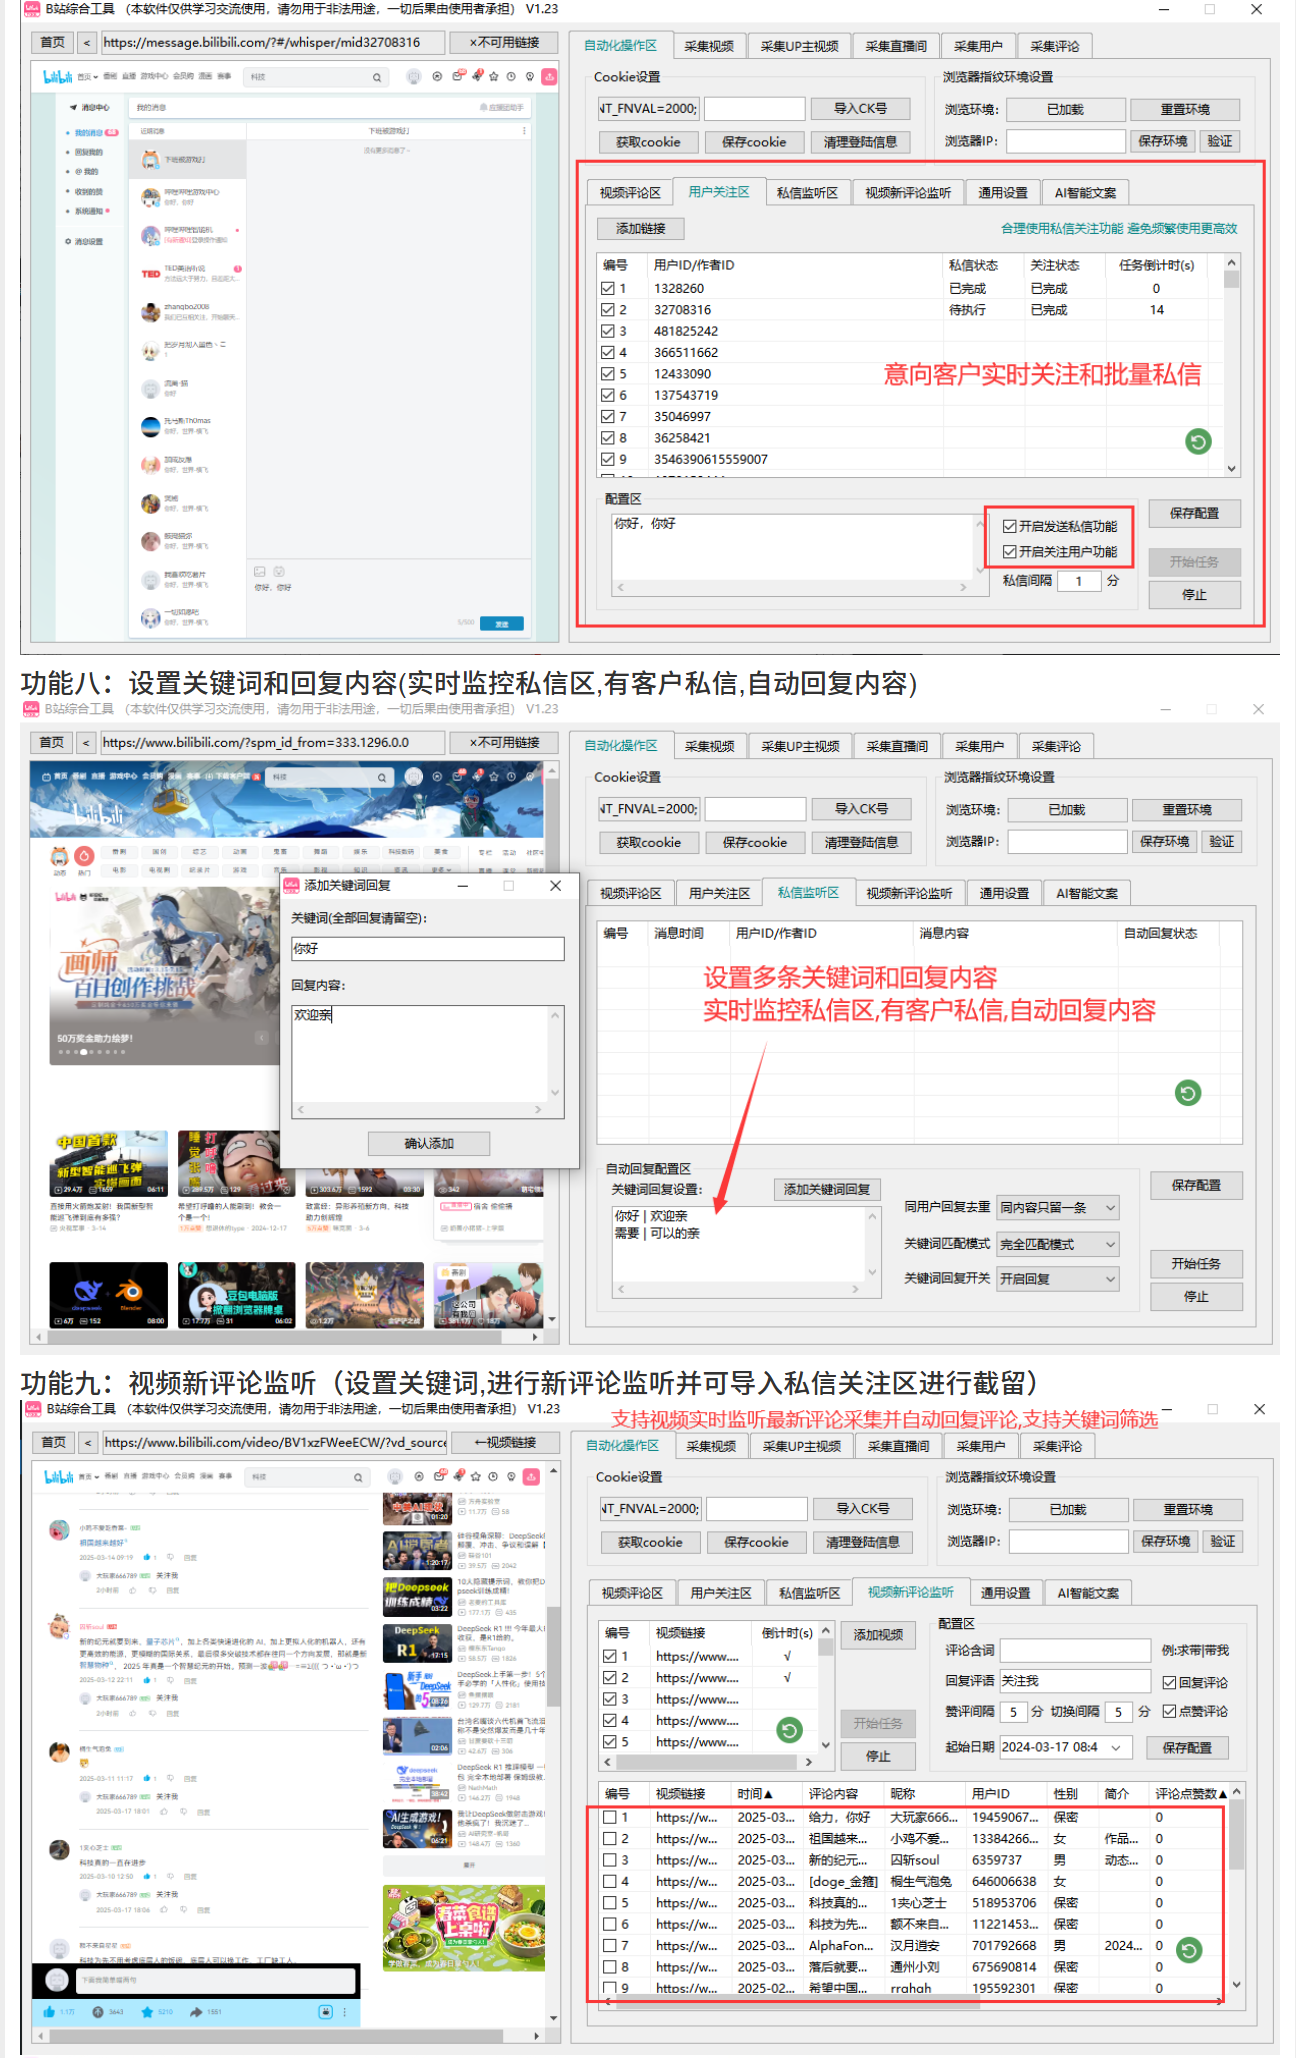This screenshot has height=2058, width=1296.
Task: Open 采集直播间 tab in second window
Action: pos(897,746)
